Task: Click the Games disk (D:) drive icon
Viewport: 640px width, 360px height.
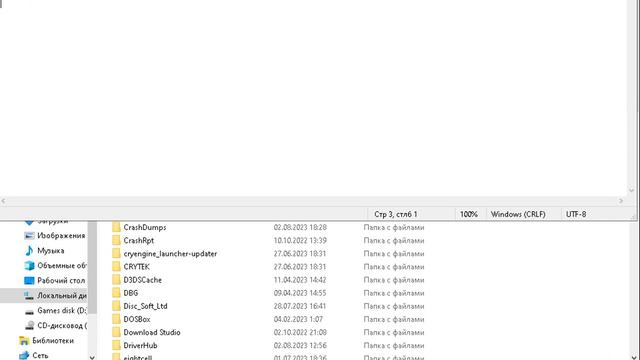Action: click(29, 311)
